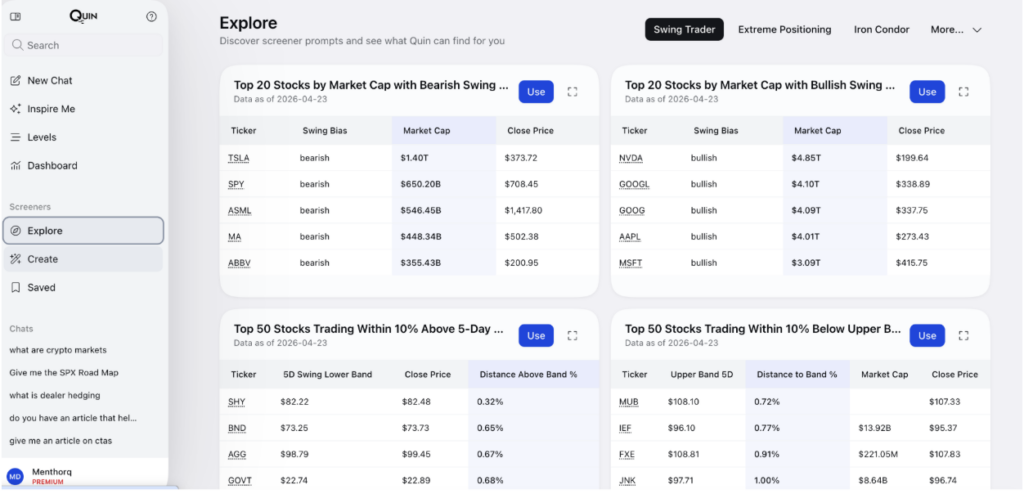
Task: Click the FXE ticker
Action: tap(627, 454)
